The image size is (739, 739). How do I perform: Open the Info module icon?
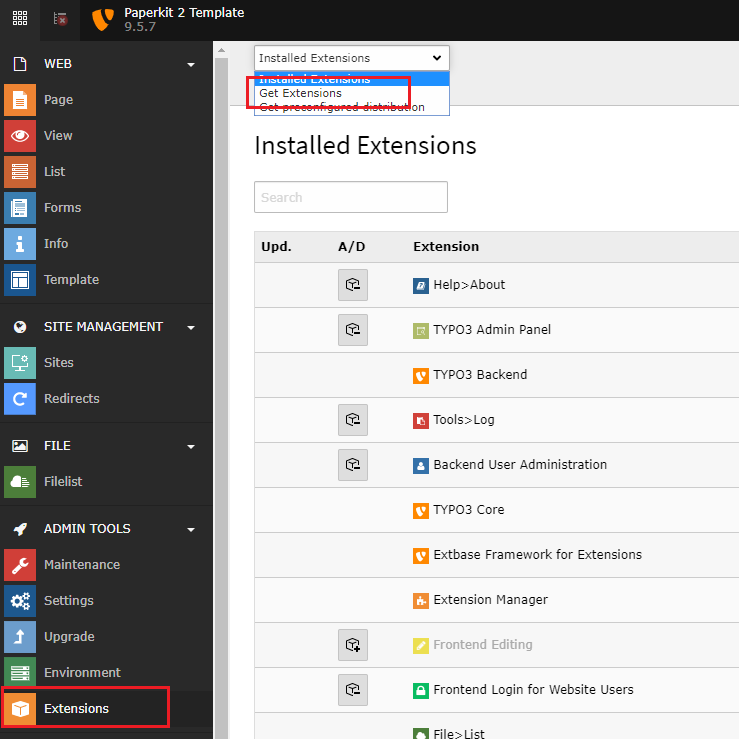click(x=20, y=244)
